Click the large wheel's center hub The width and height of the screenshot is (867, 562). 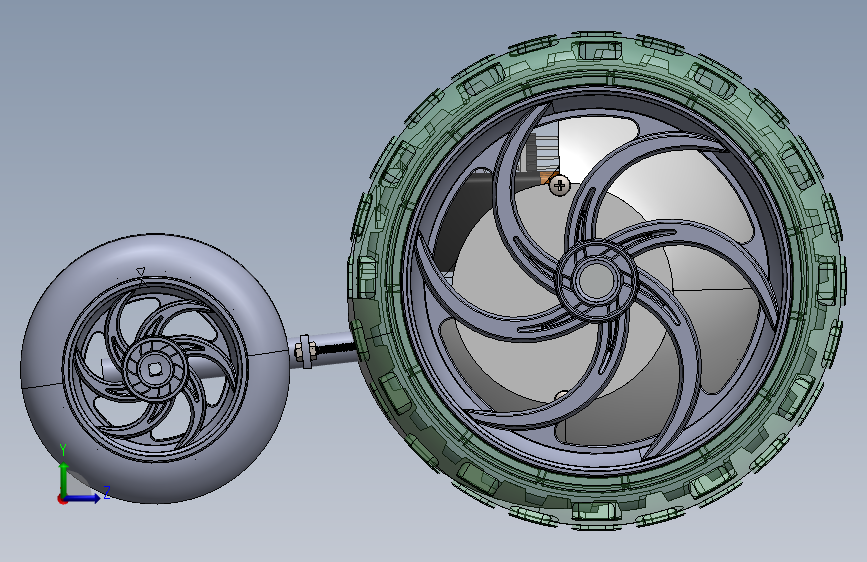(x=596, y=279)
